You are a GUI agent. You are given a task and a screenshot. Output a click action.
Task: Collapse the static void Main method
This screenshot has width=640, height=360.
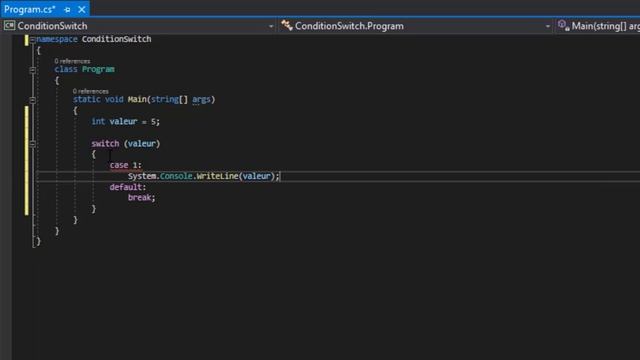[x=33, y=100]
